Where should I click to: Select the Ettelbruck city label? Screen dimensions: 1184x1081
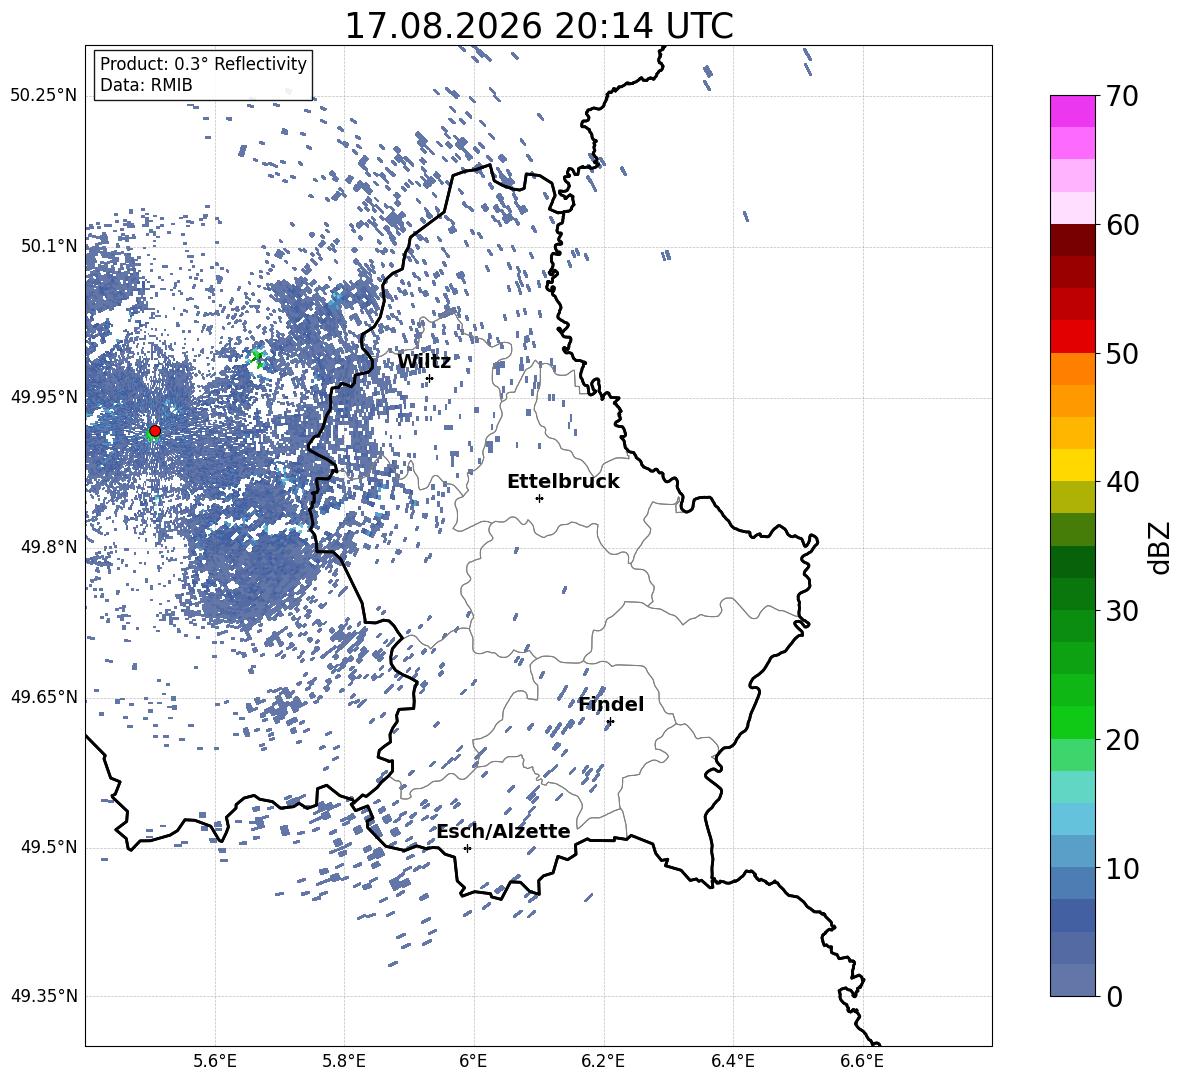[x=563, y=482]
